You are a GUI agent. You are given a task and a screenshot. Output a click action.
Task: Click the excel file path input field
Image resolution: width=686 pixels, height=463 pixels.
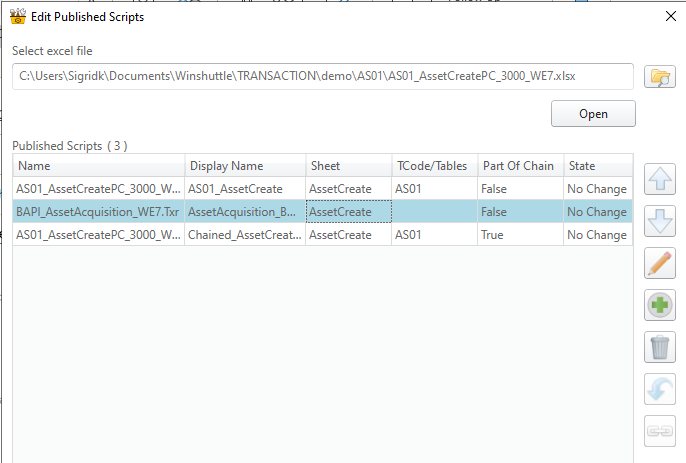[323, 77]
